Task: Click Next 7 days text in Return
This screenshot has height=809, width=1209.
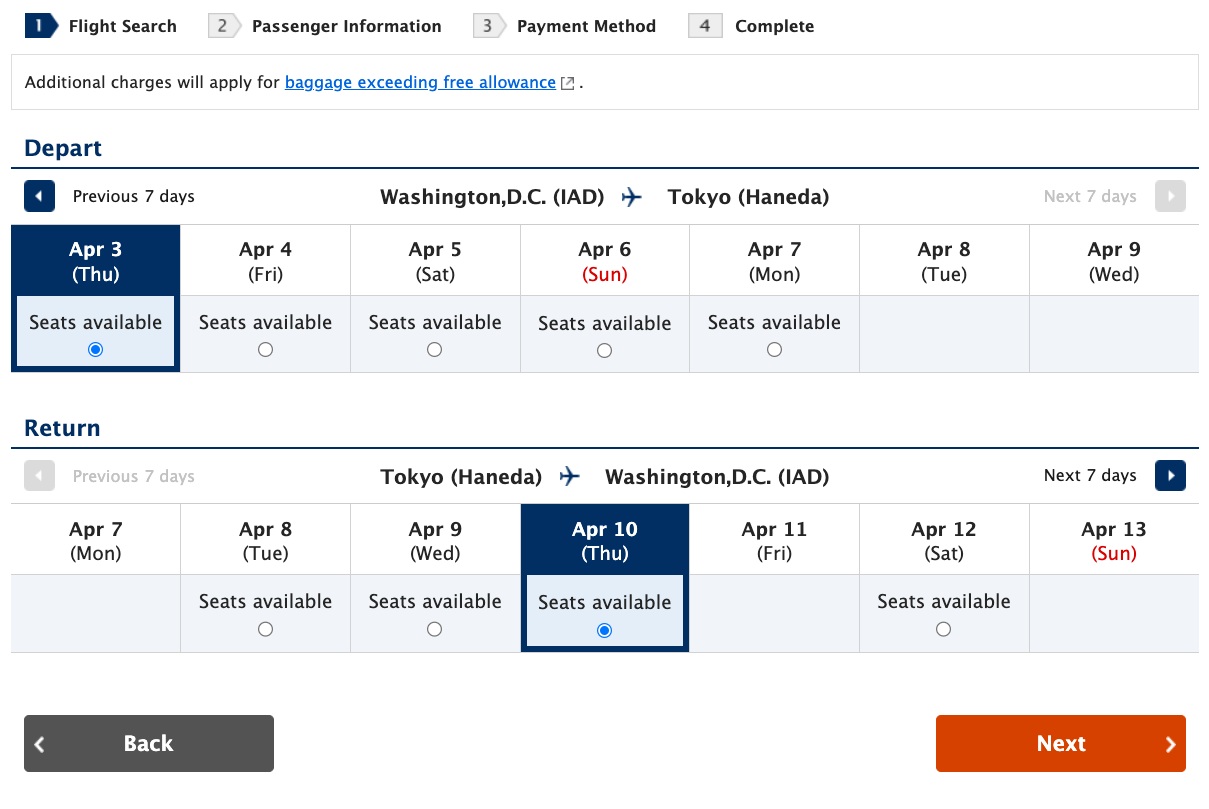Action: pos(1090,476)
